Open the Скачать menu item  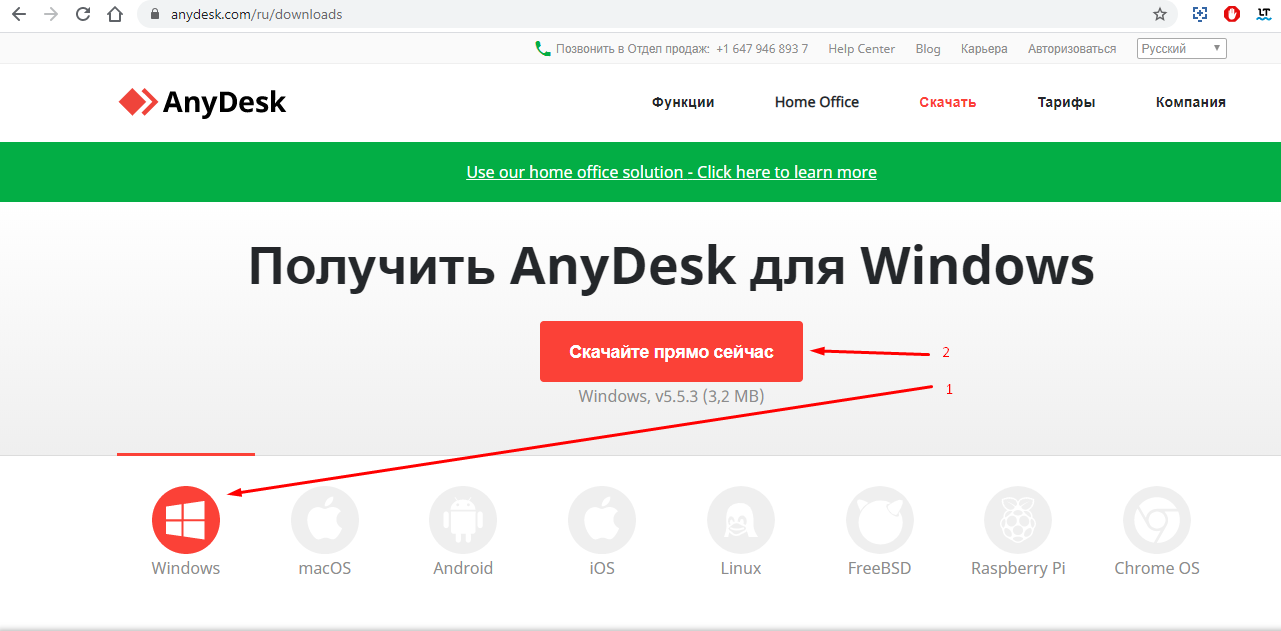[948, 102]
